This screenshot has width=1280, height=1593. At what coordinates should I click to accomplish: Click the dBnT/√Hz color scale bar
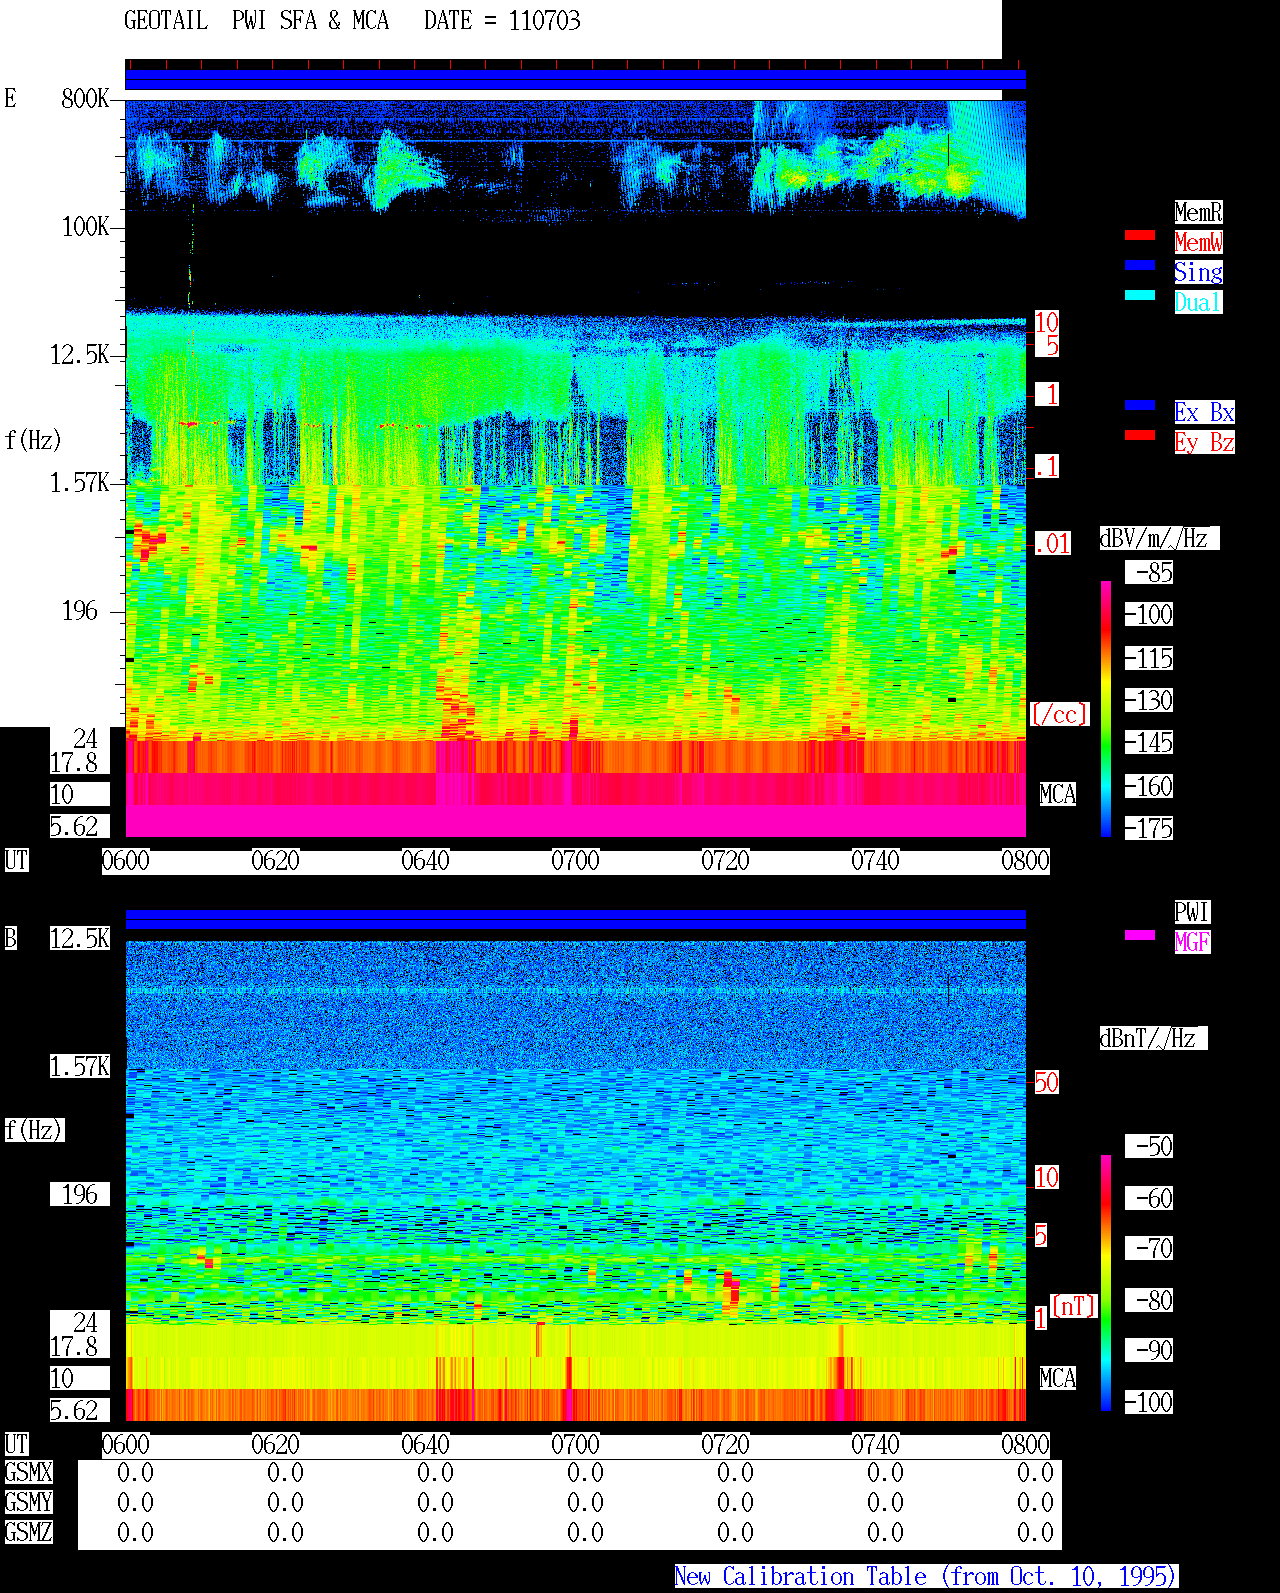point(1106,1283)
